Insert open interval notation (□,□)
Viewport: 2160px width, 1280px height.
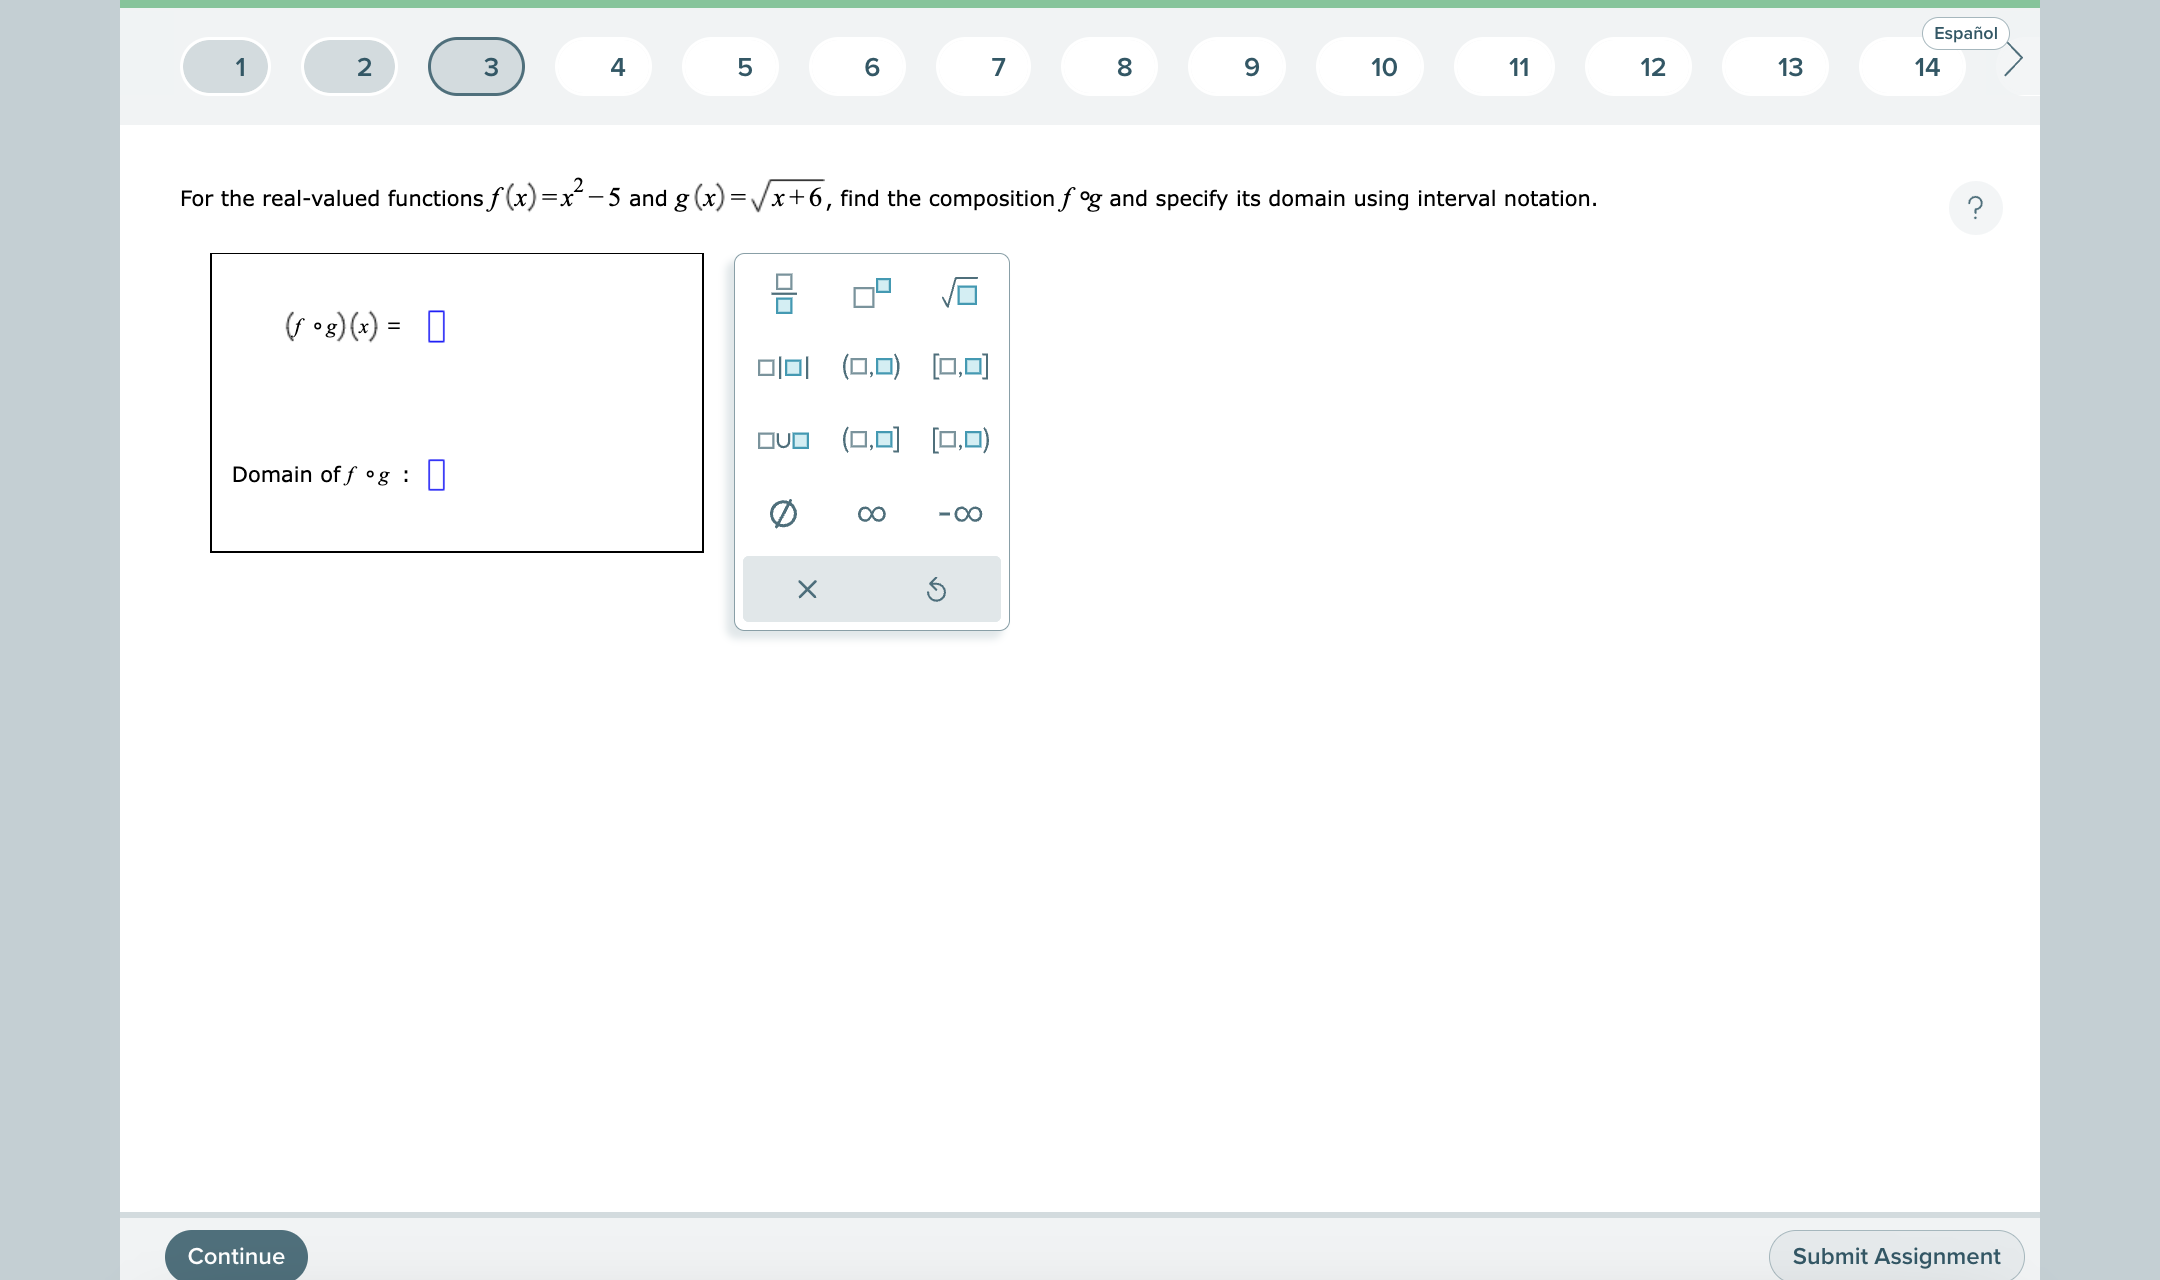pos(870,366)
